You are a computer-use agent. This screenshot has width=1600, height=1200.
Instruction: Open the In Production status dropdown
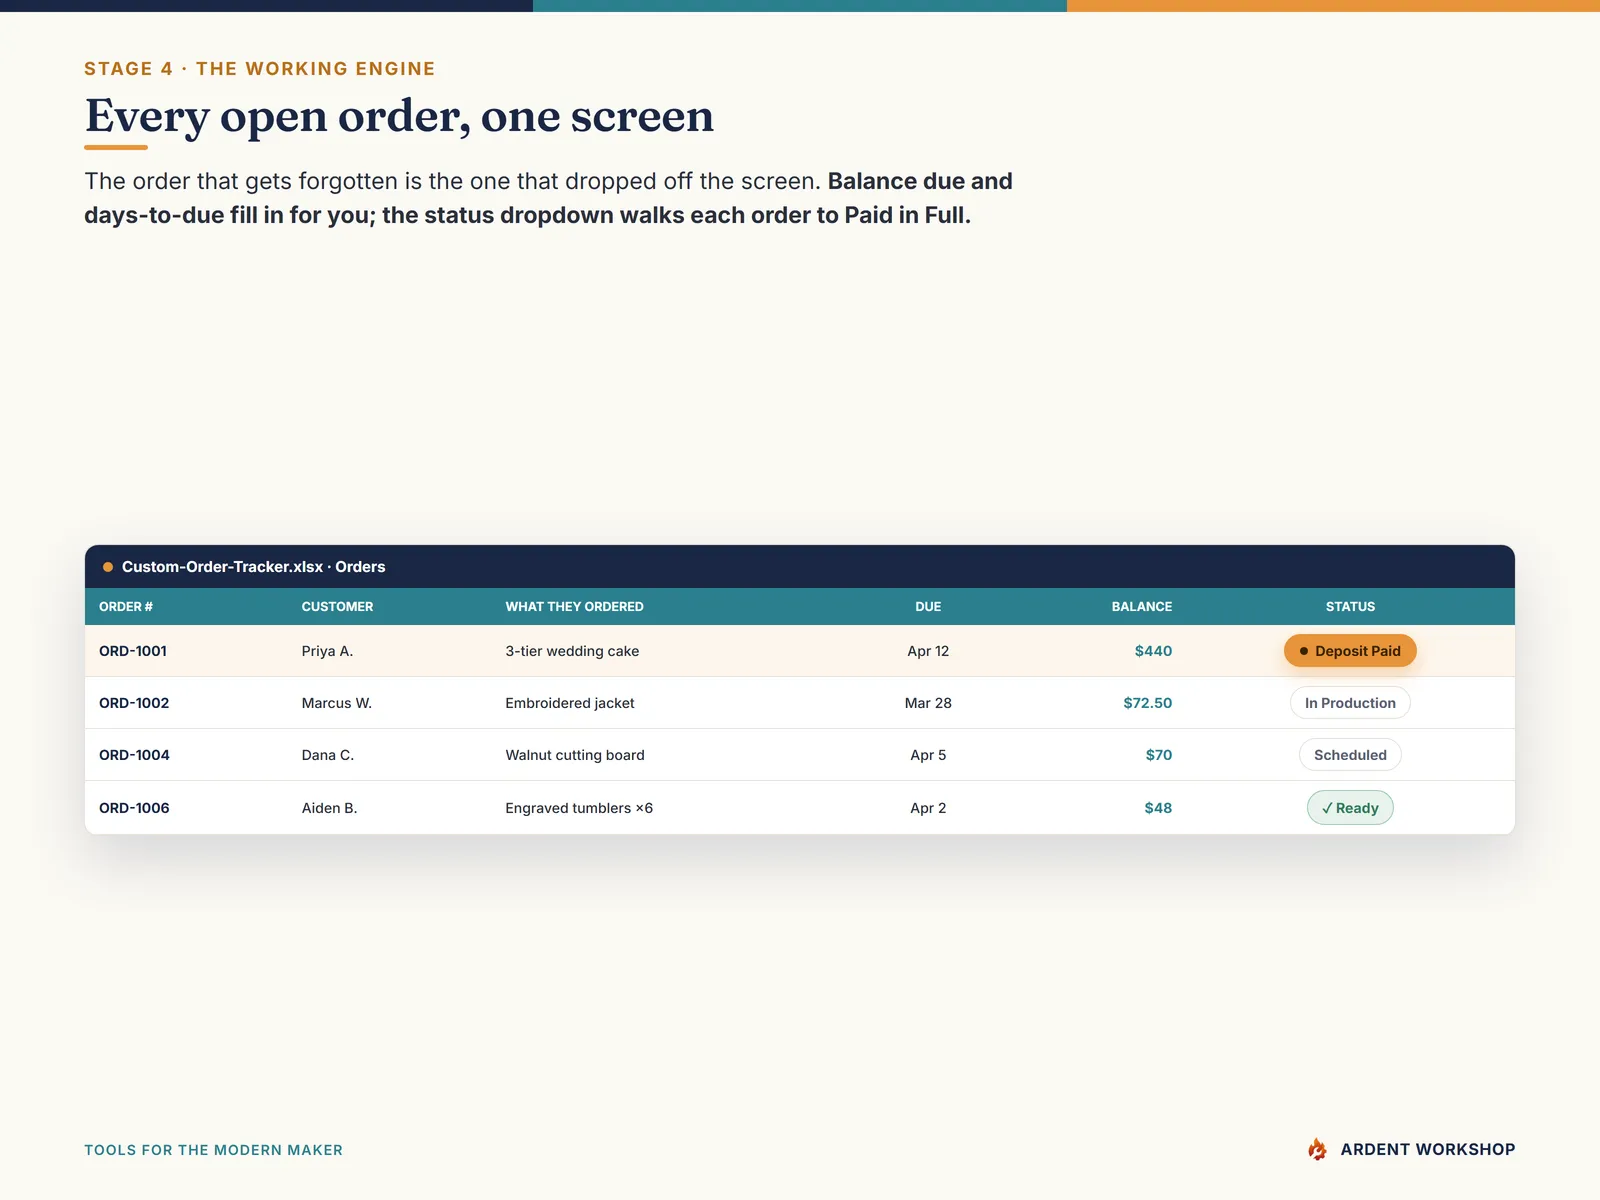(x=1350, y=703)
